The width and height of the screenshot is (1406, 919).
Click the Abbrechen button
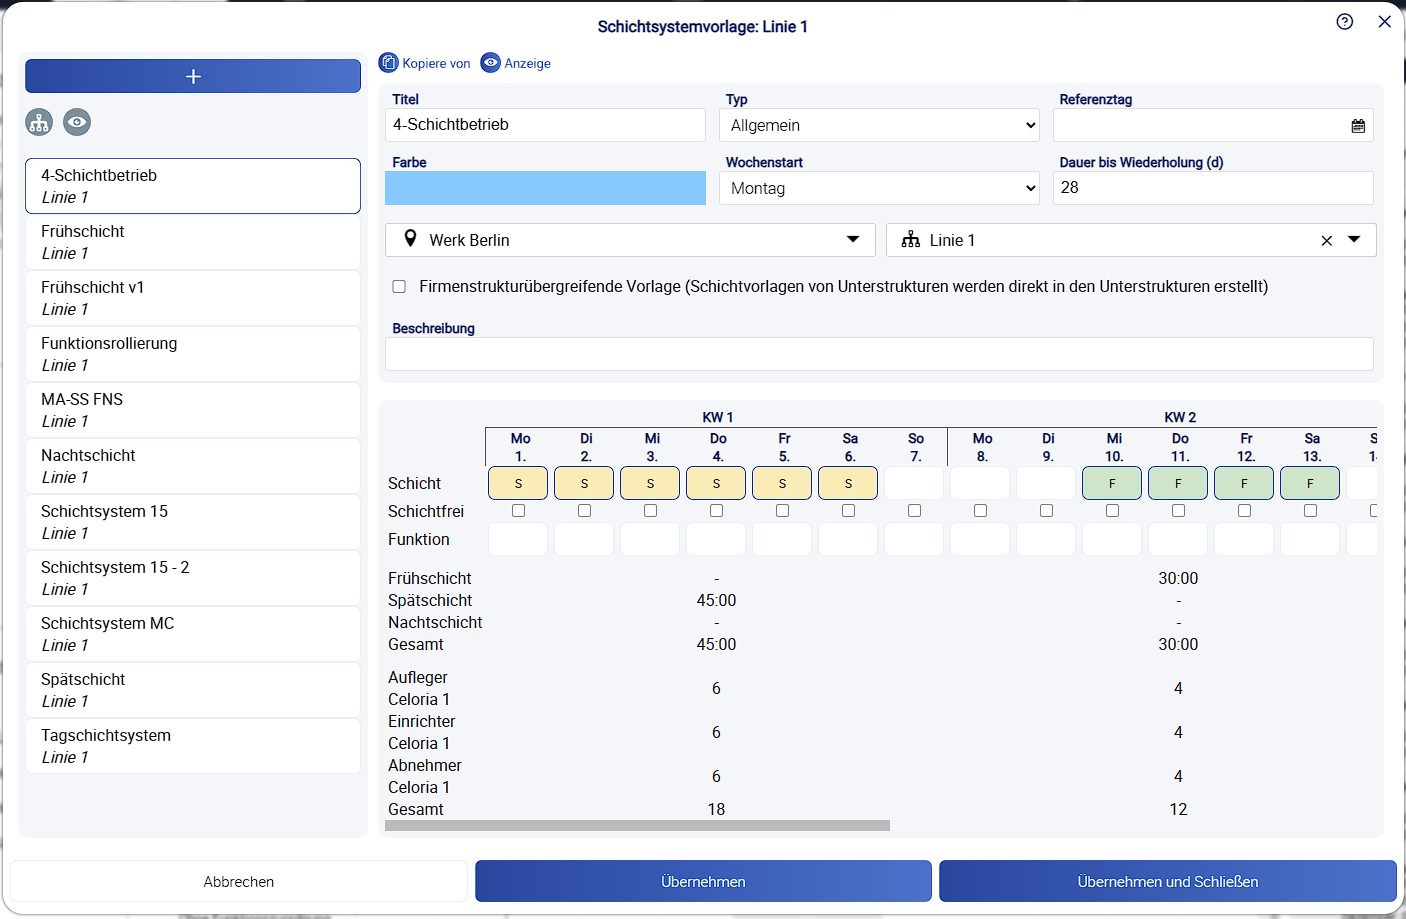239,881
